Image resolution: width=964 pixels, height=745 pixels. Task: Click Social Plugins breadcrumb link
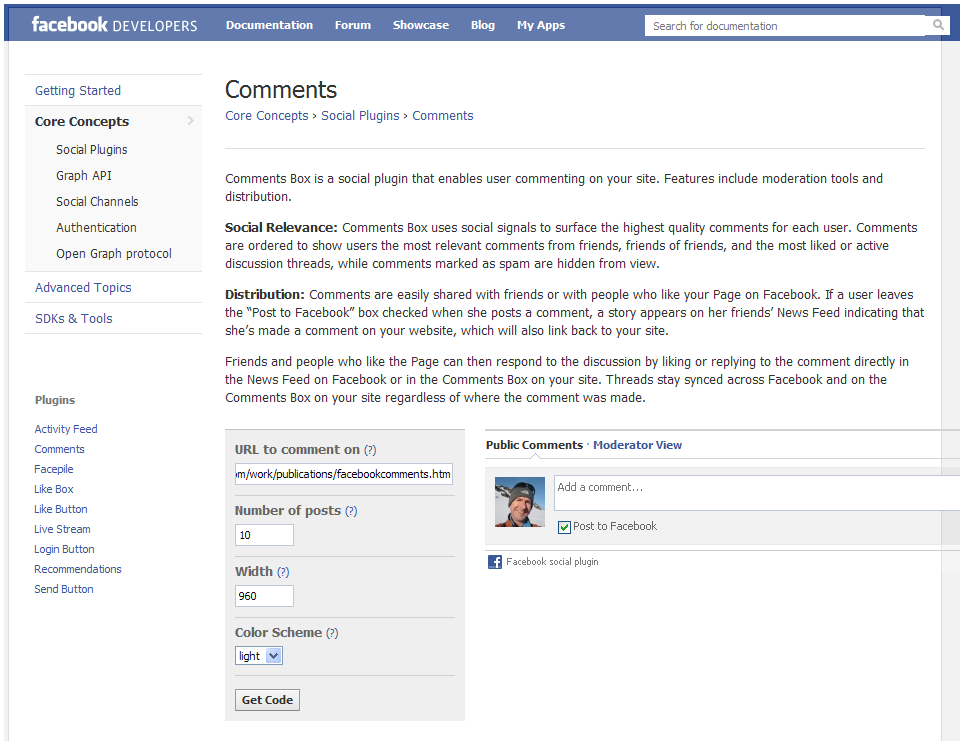[360, 116]
